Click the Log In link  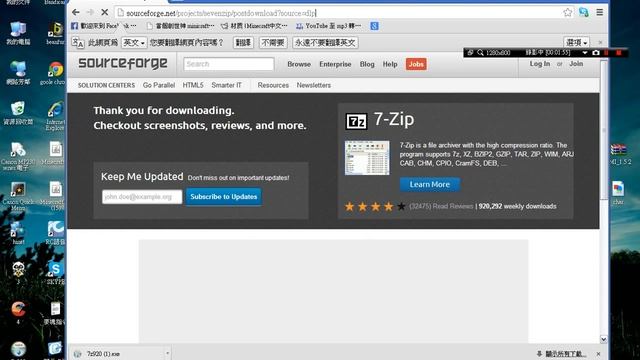pos(540,64)
